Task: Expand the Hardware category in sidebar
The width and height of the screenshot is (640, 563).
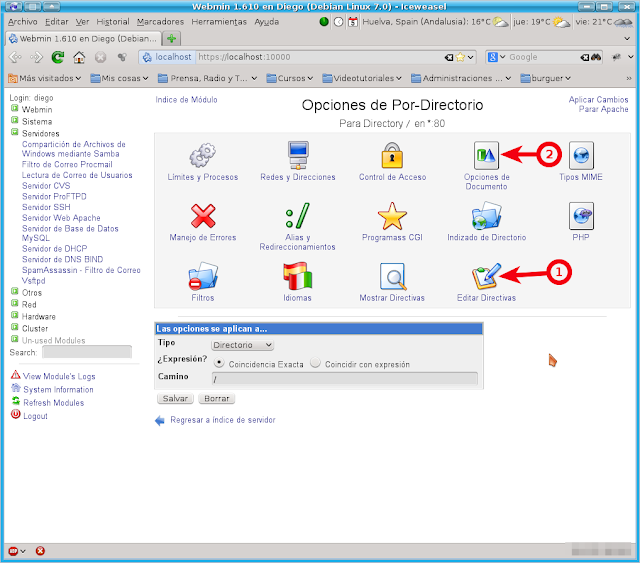Action: pos(15,315)
